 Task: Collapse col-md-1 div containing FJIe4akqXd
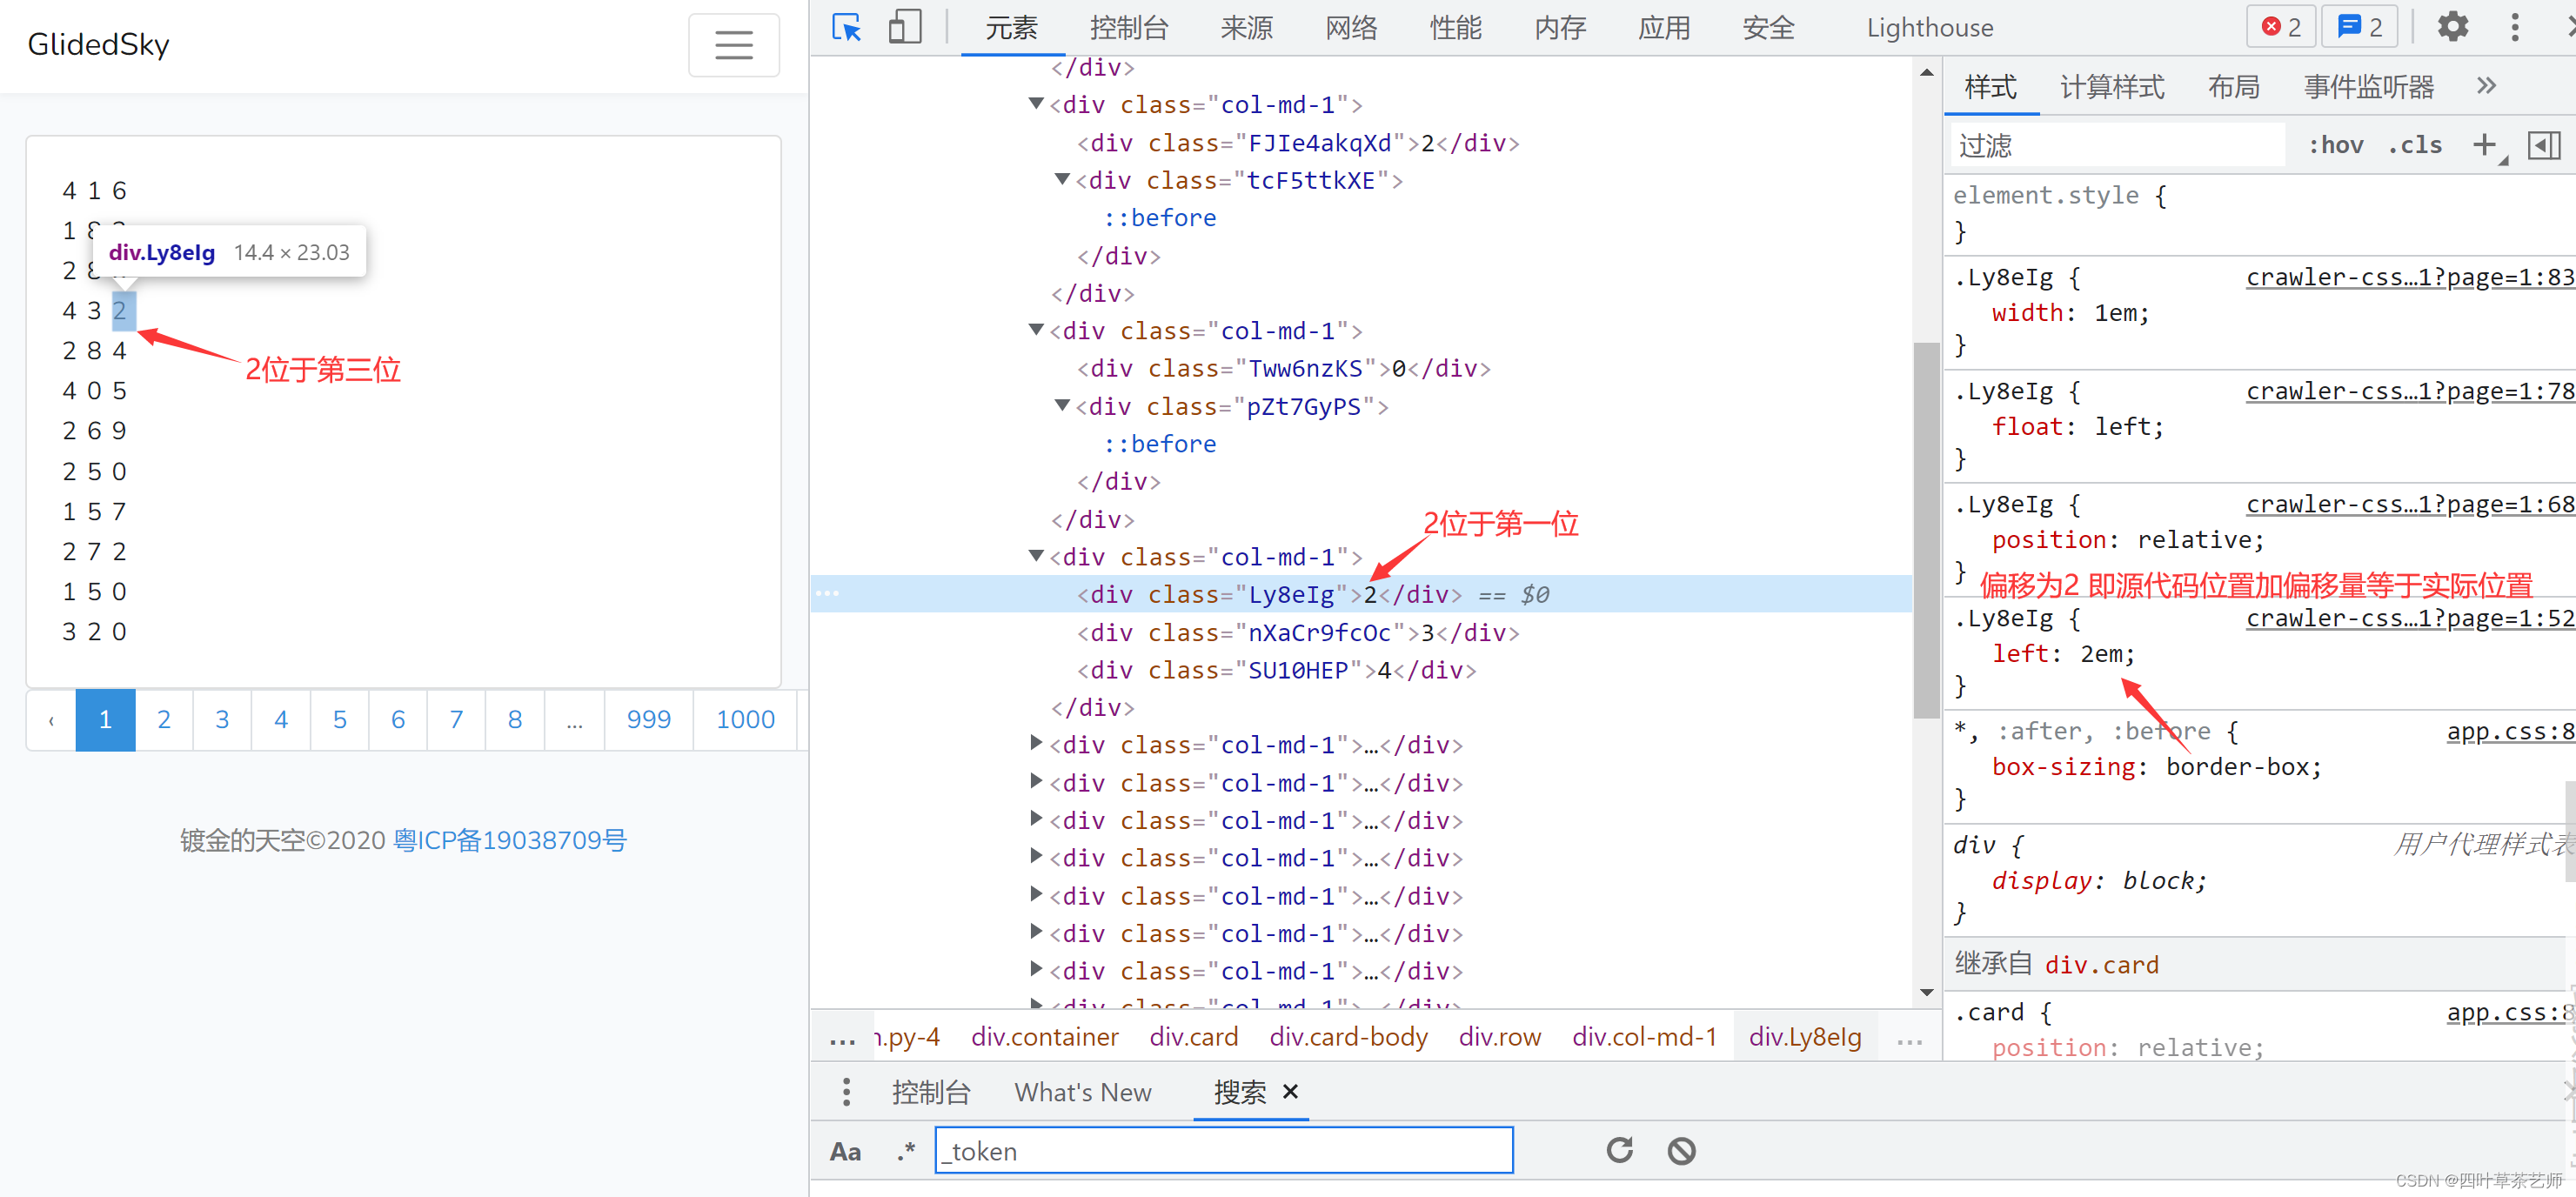coord(1036,104)
